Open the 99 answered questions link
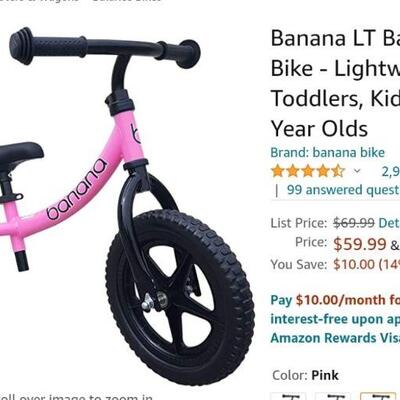 coord(343,190)
